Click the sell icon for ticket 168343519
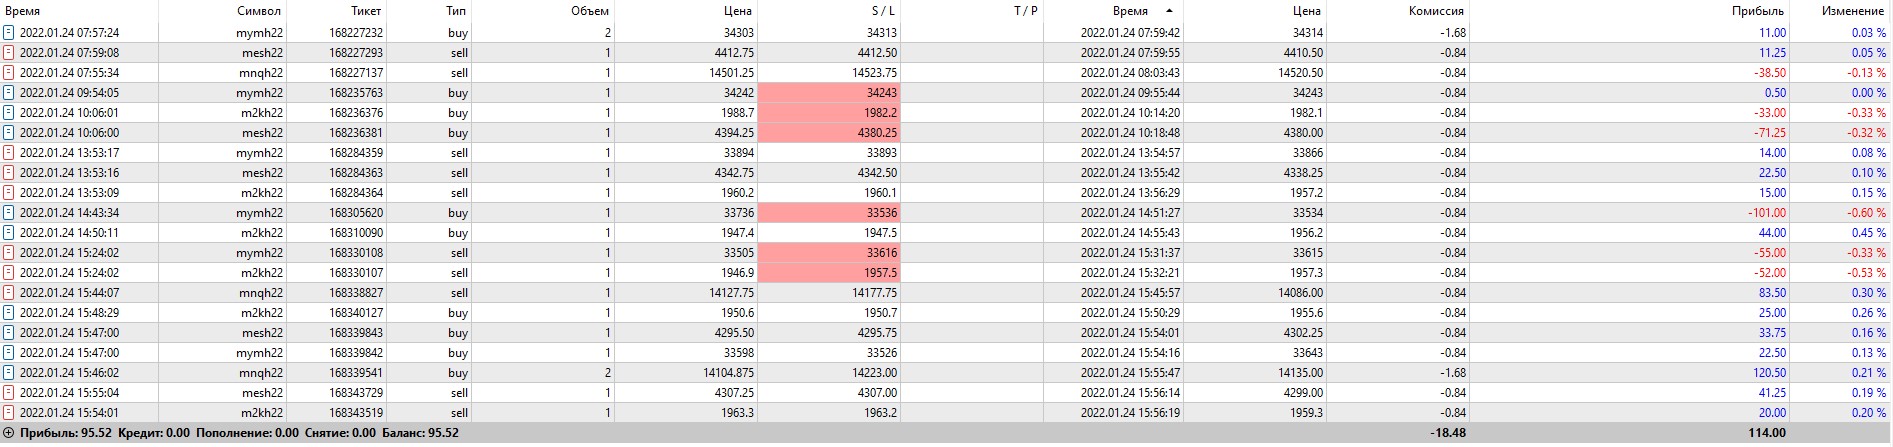1893x447 pixels. click(x=9, y=413)
